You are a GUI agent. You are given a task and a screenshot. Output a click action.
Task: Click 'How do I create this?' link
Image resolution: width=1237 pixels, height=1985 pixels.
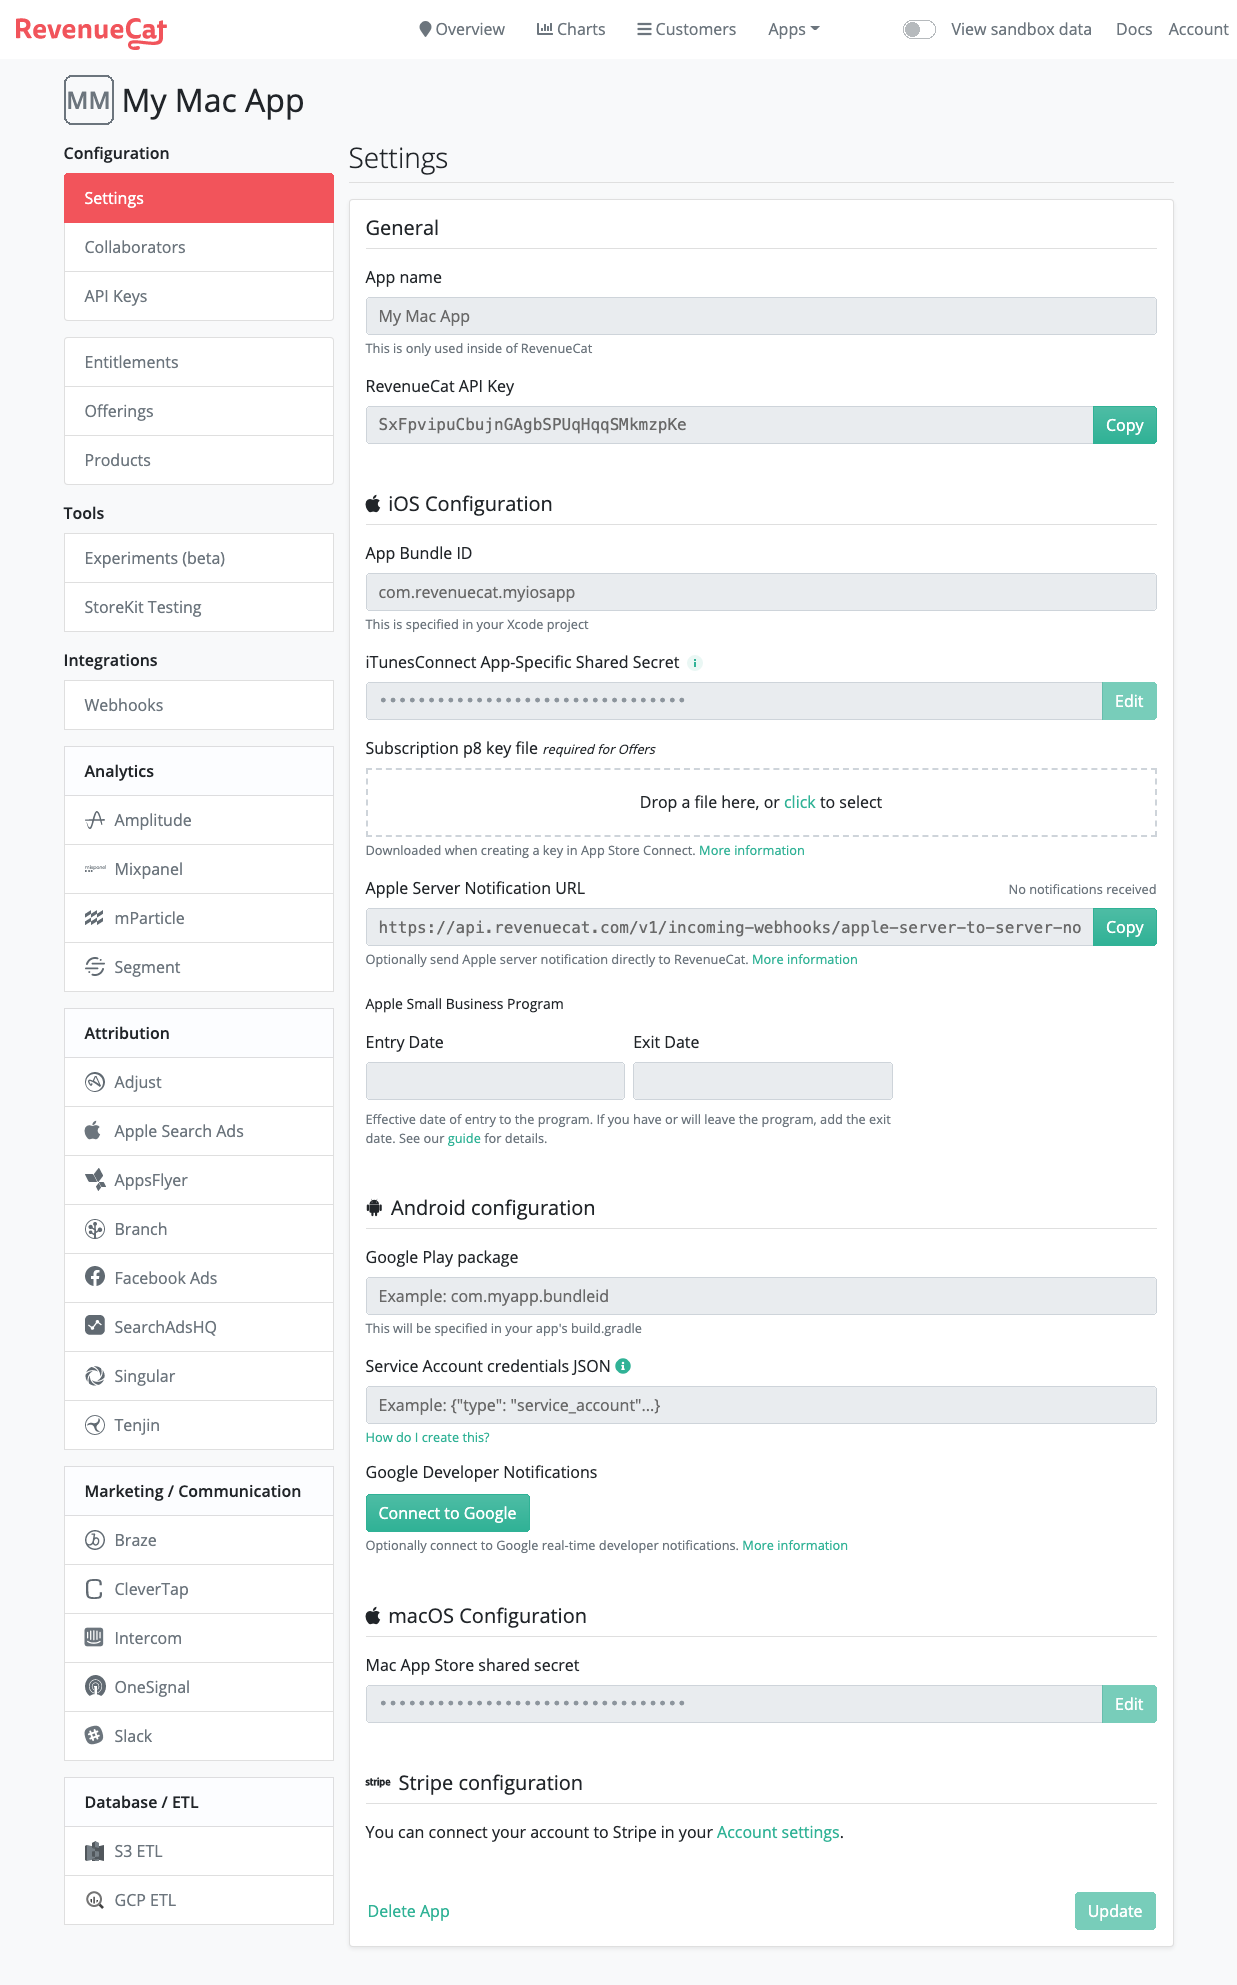point(427,1437)
